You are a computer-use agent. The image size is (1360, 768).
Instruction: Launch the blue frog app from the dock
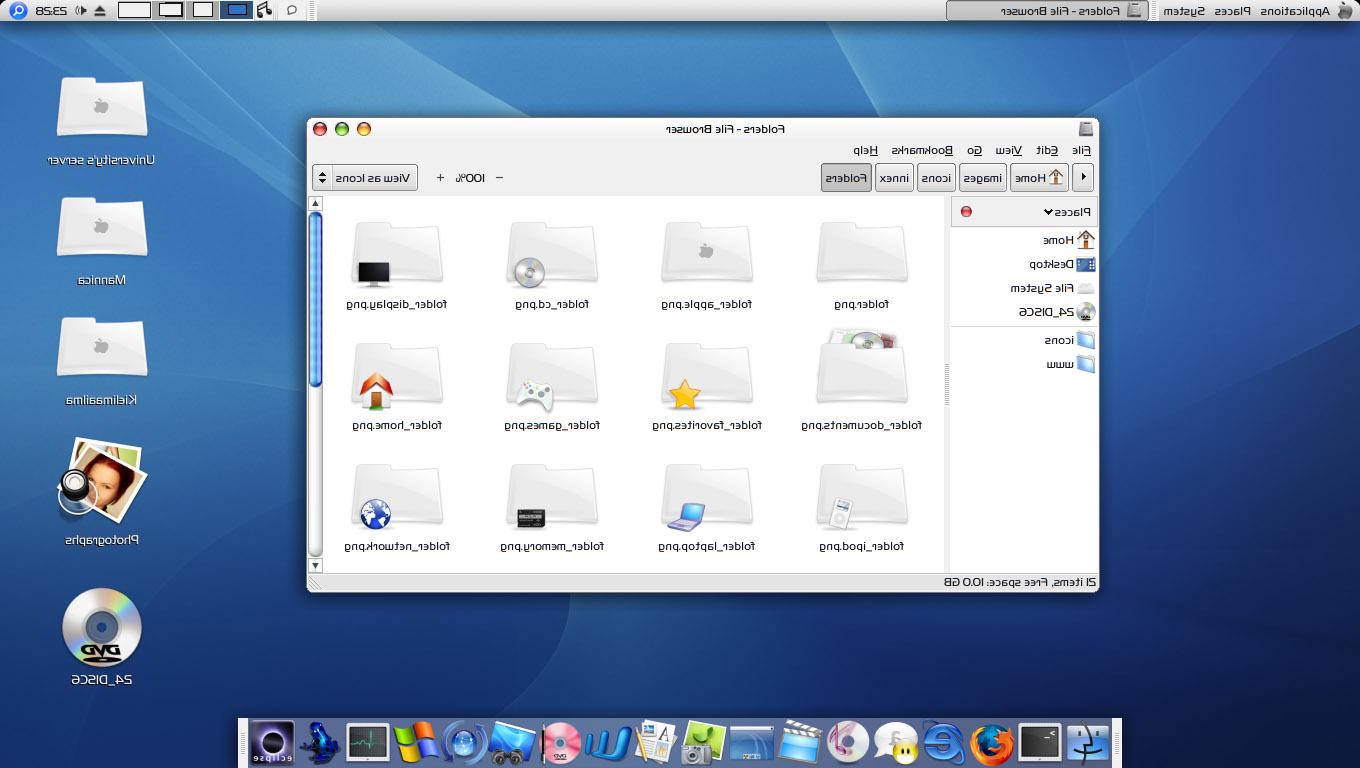tap(320, 743)
